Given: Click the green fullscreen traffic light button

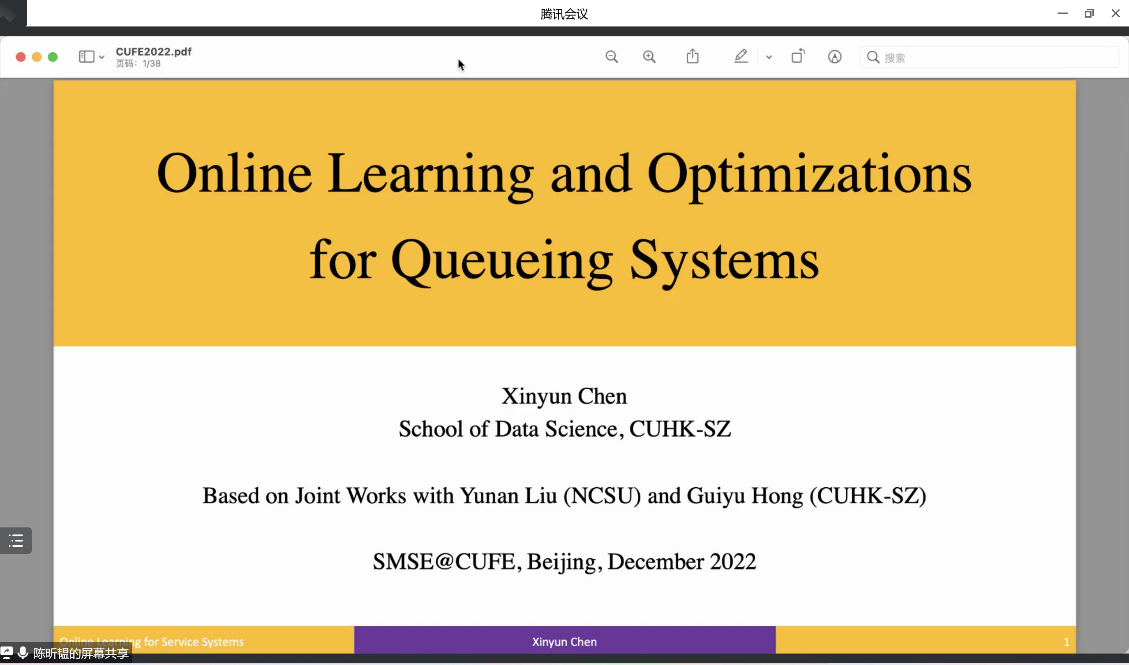Looking at the screenshot, I should 53,57.
